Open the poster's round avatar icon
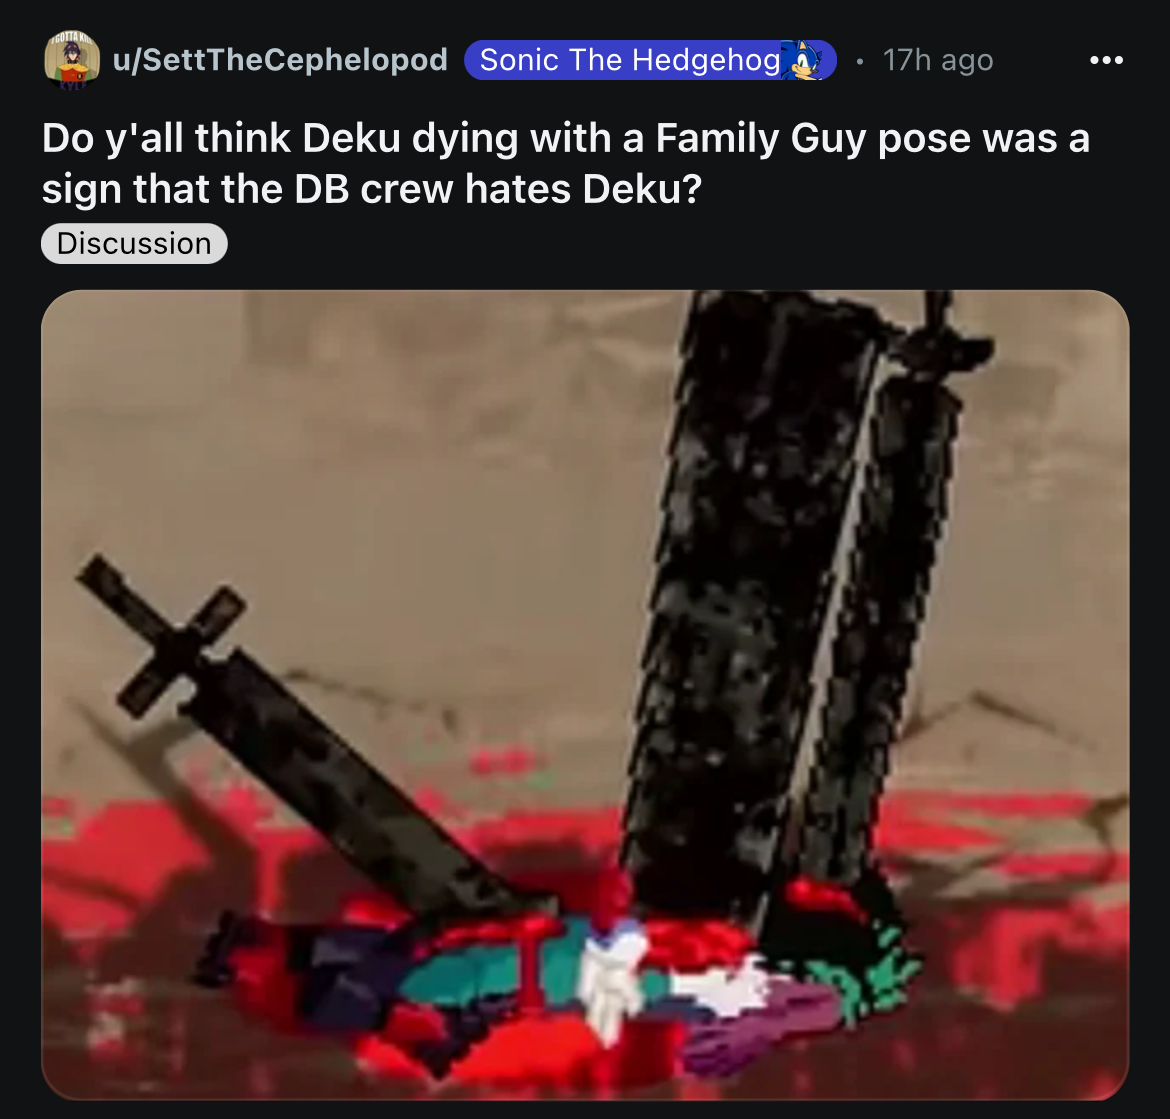The width and height of the screenshot is (1170, 1119). (x=72, y=60)
